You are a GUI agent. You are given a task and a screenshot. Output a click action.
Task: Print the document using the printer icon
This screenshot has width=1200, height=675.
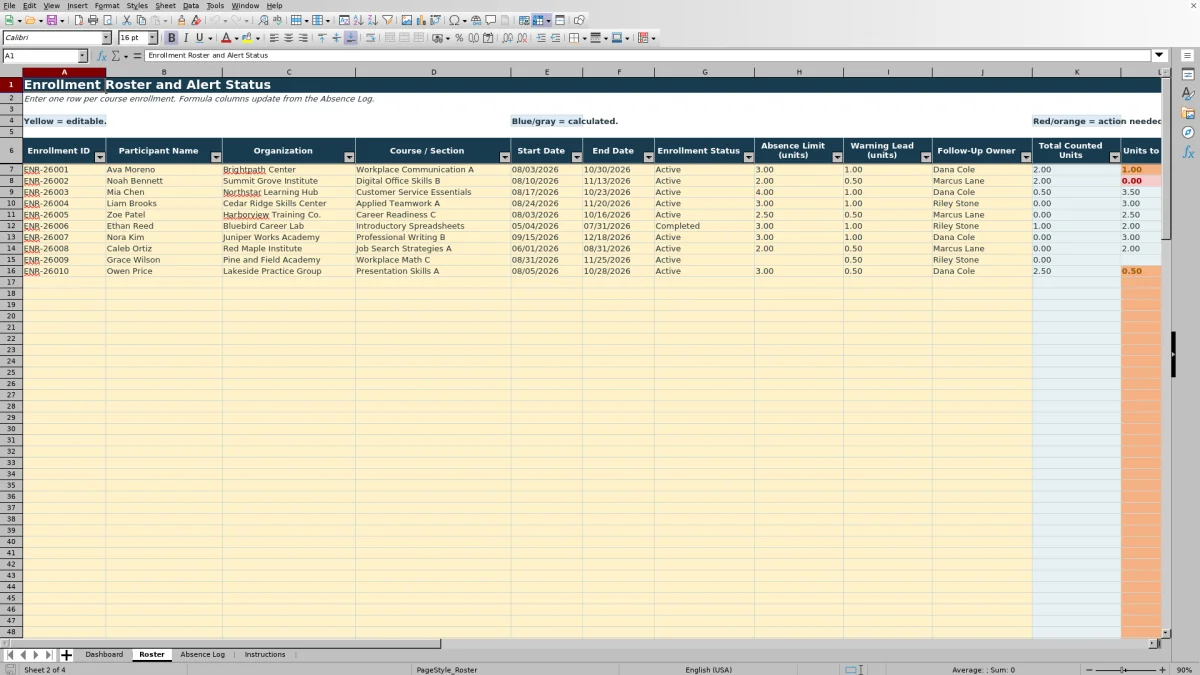coord(93,20)
